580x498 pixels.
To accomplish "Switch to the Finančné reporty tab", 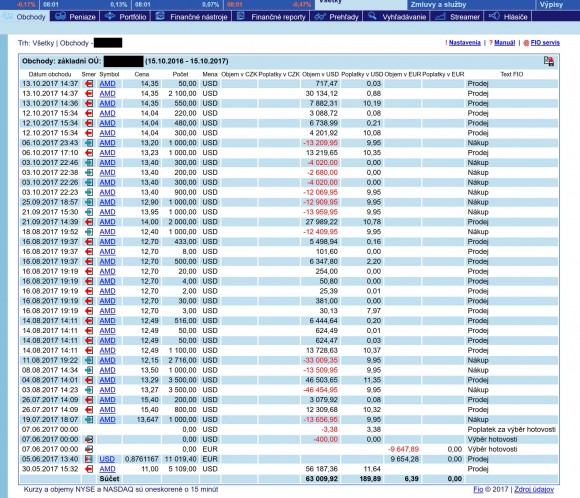I will click(271, 17).
